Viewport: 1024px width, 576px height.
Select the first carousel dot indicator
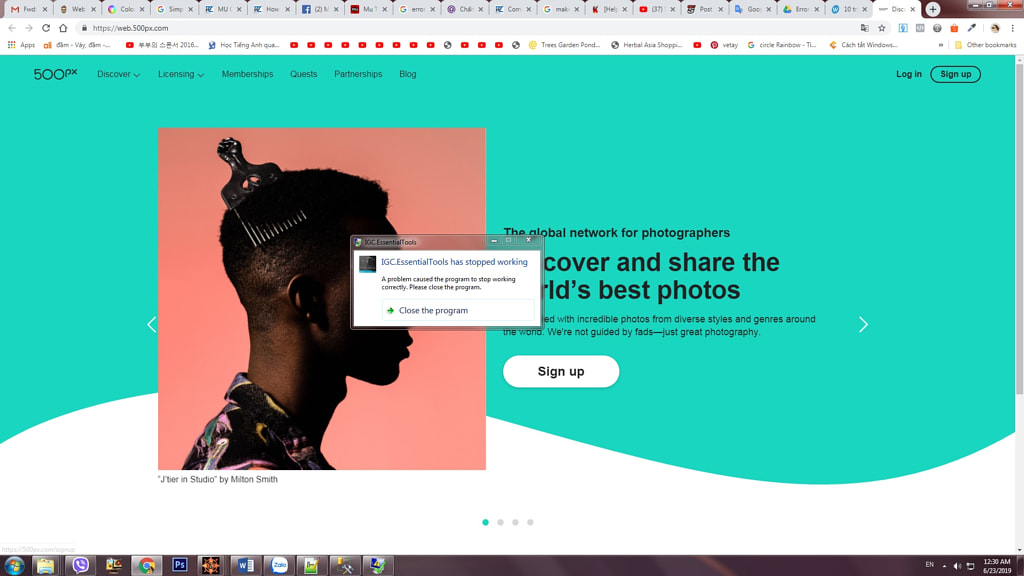[x=486, y=522]
